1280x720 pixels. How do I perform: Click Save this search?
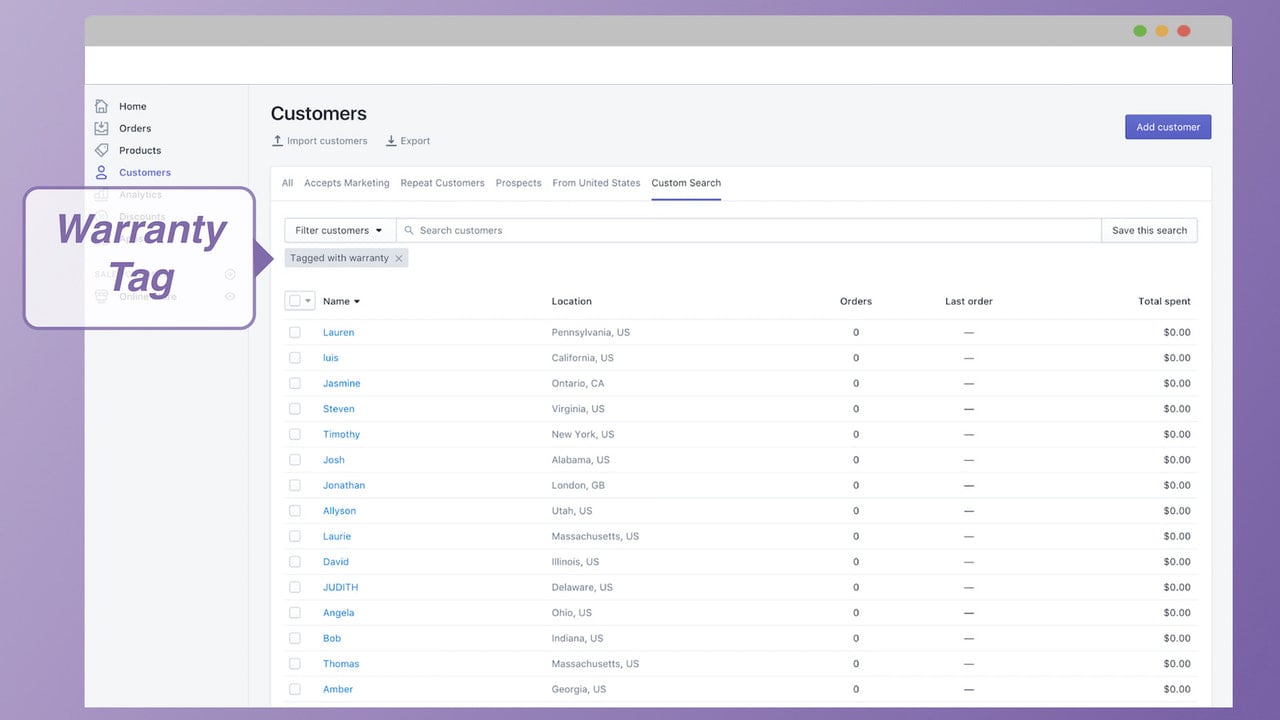[x=1149, y=230]
